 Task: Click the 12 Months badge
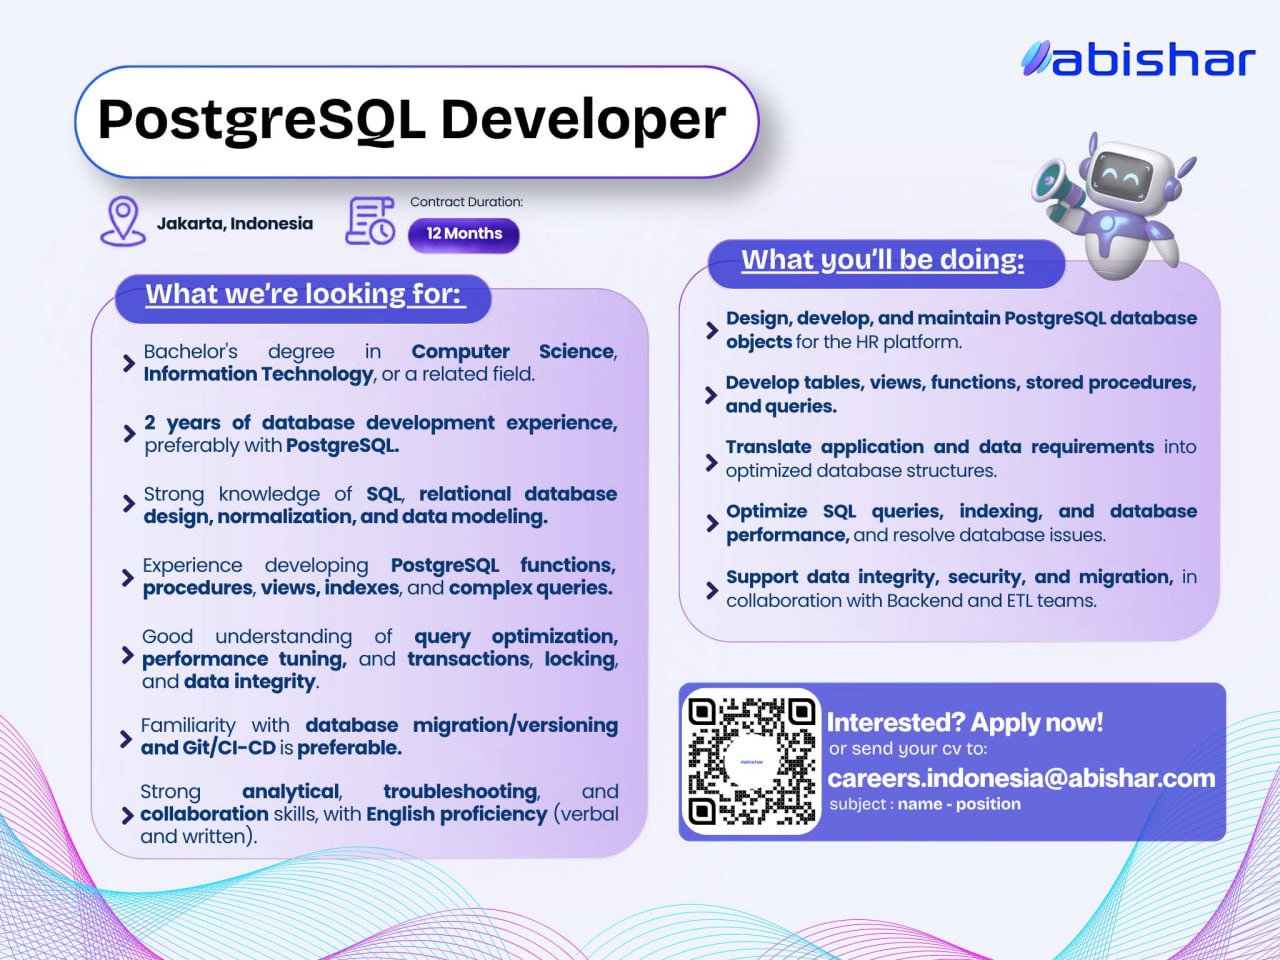pos(464,234)
